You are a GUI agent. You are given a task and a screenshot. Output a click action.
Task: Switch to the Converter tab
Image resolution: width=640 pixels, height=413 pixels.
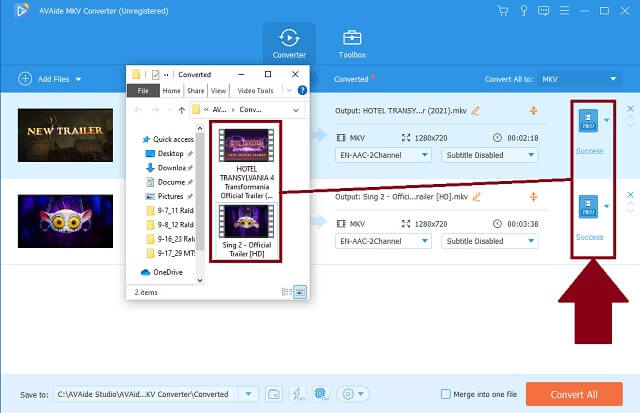(x=289, y=43)
